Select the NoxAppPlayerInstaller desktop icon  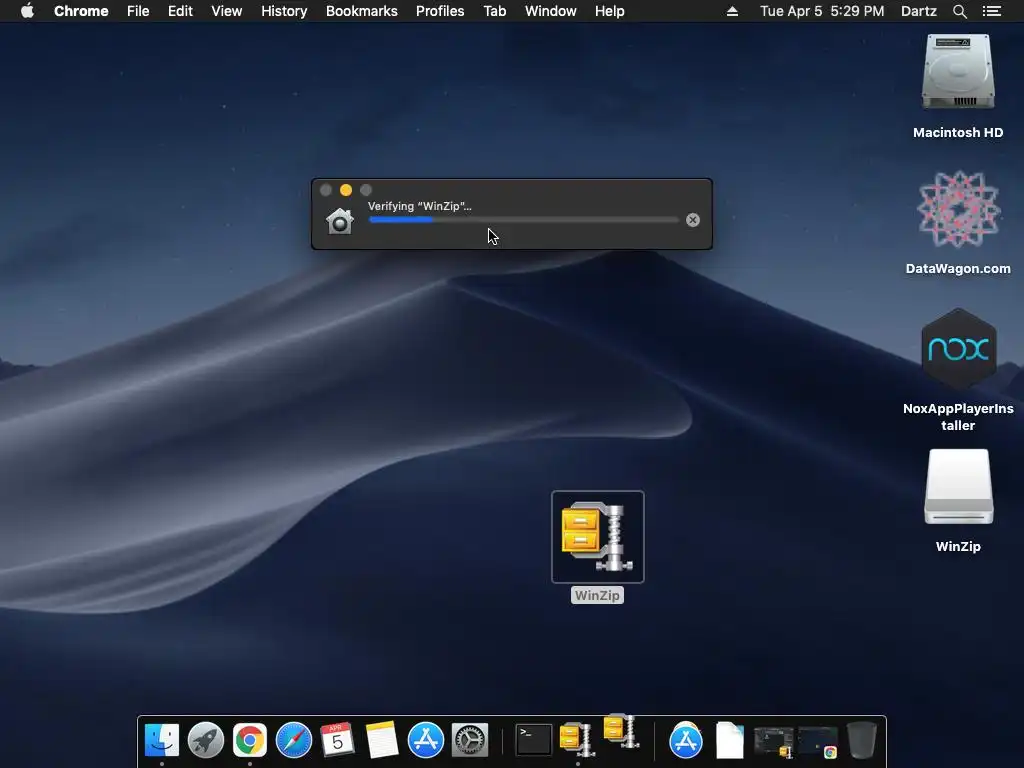click(958, 349)
